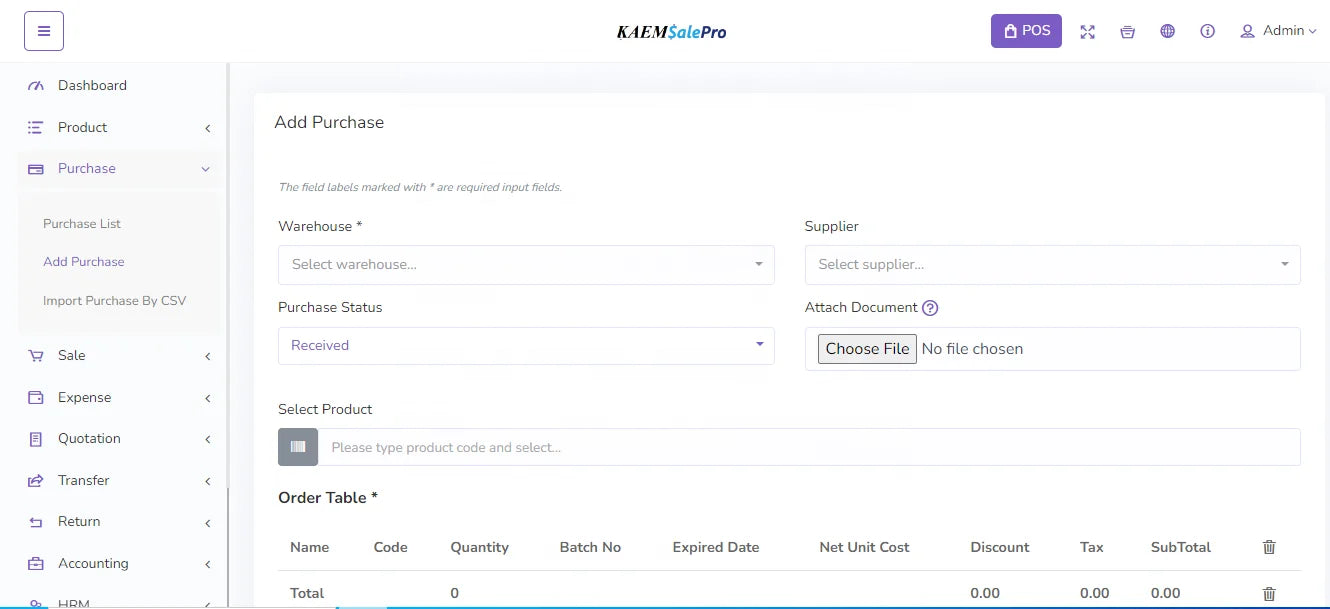Viewport: 1330px width, 609px height.
Task: Click the trash icon in order table header
Action: (1269, 547)
